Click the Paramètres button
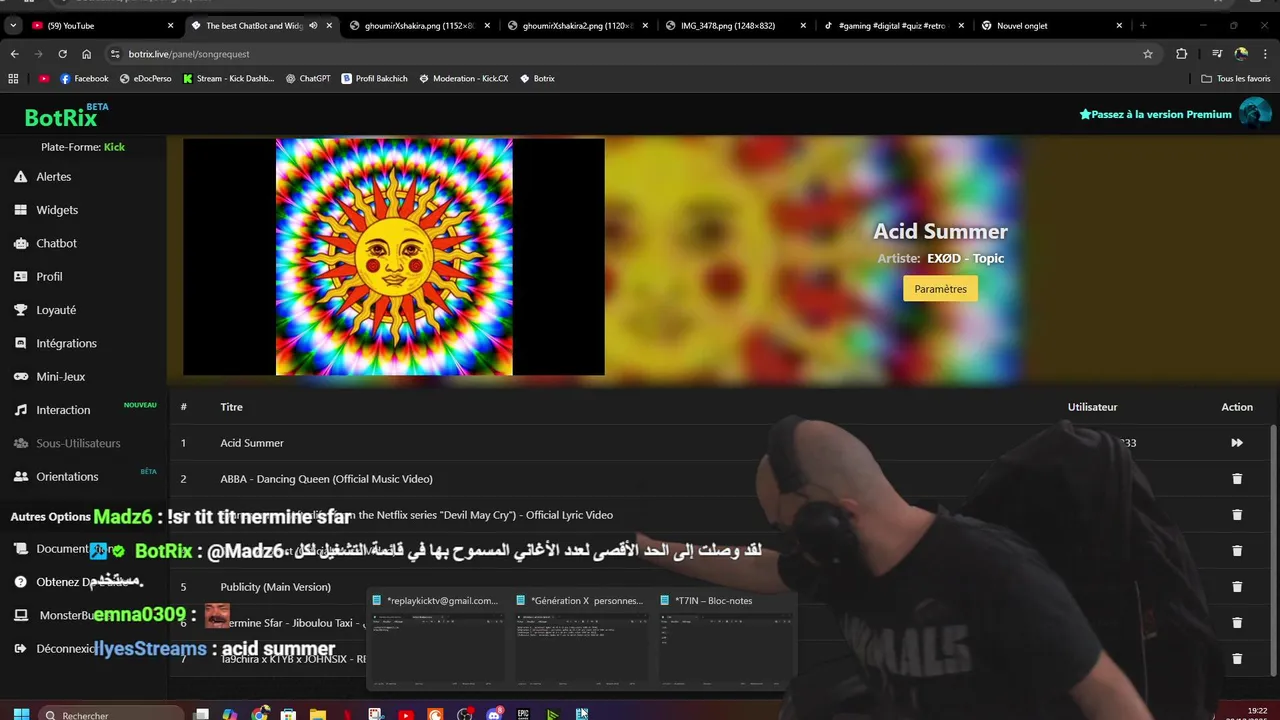This screenshot has height=720, width=1280. tap(940, 289)
